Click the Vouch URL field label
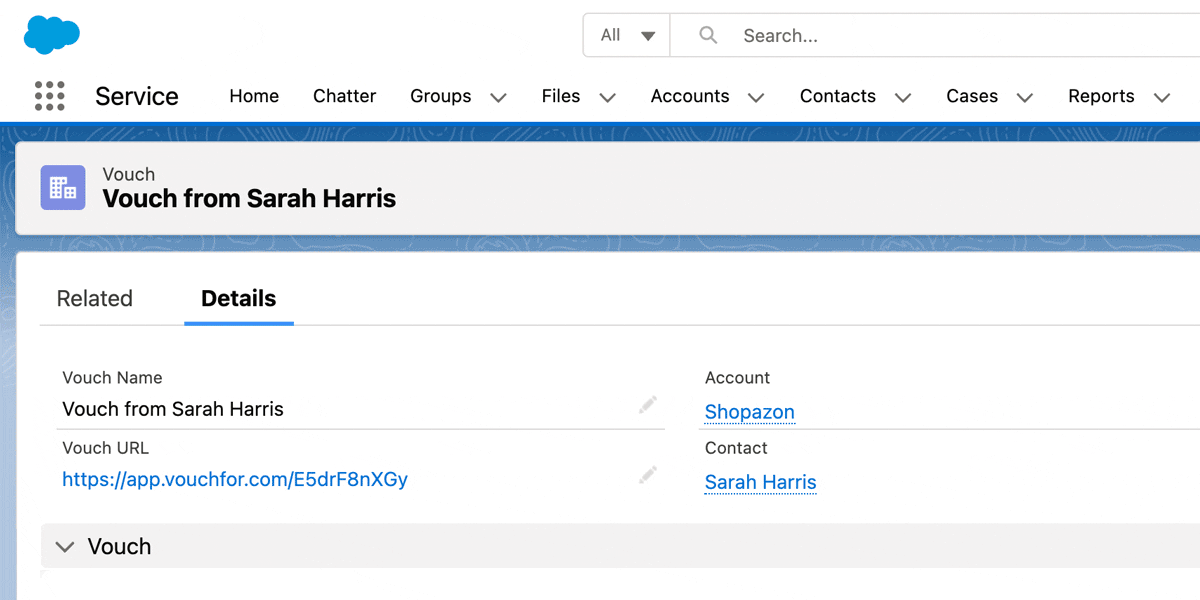 (105, 447)
